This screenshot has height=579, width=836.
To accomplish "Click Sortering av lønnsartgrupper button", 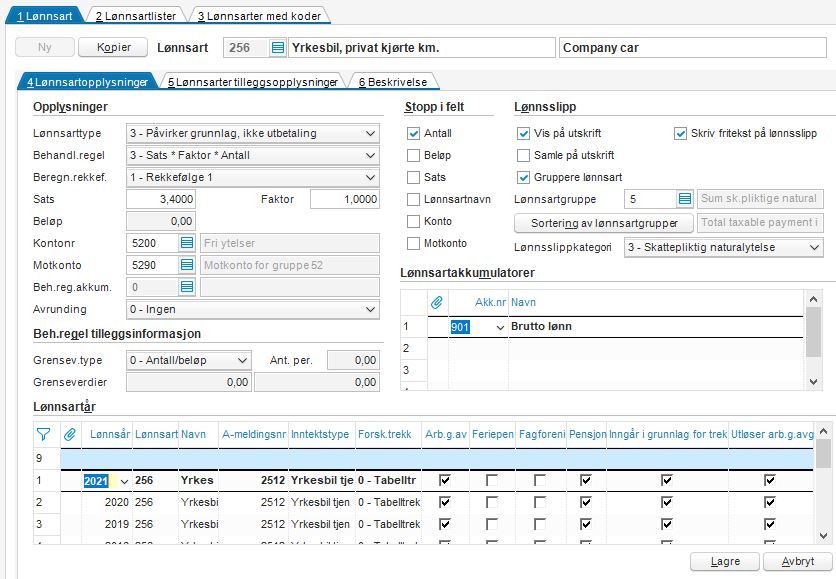I will 604,223.
